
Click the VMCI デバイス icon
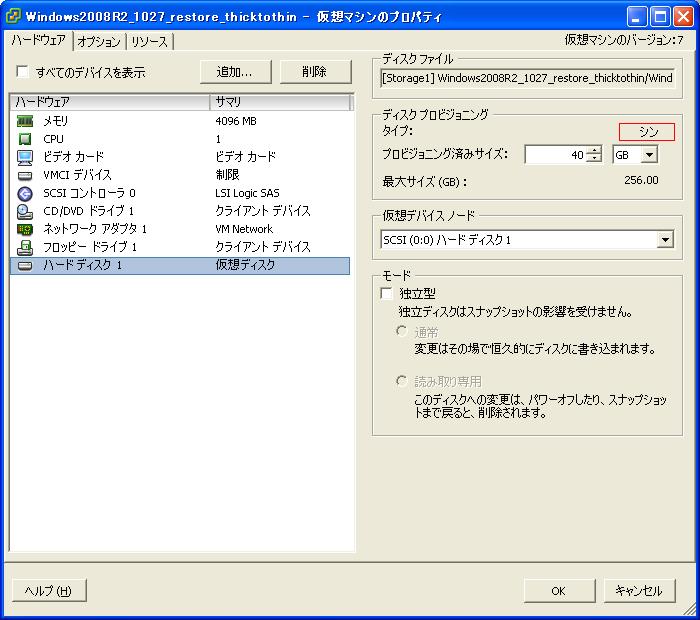(25, 175)
